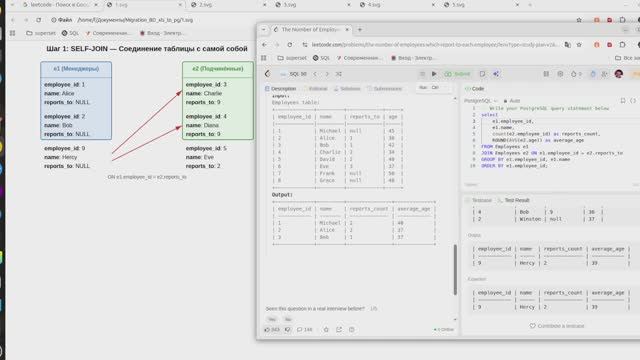
Task: Translate page icon in LeetCode address bar
Action: tap(568, 44)
